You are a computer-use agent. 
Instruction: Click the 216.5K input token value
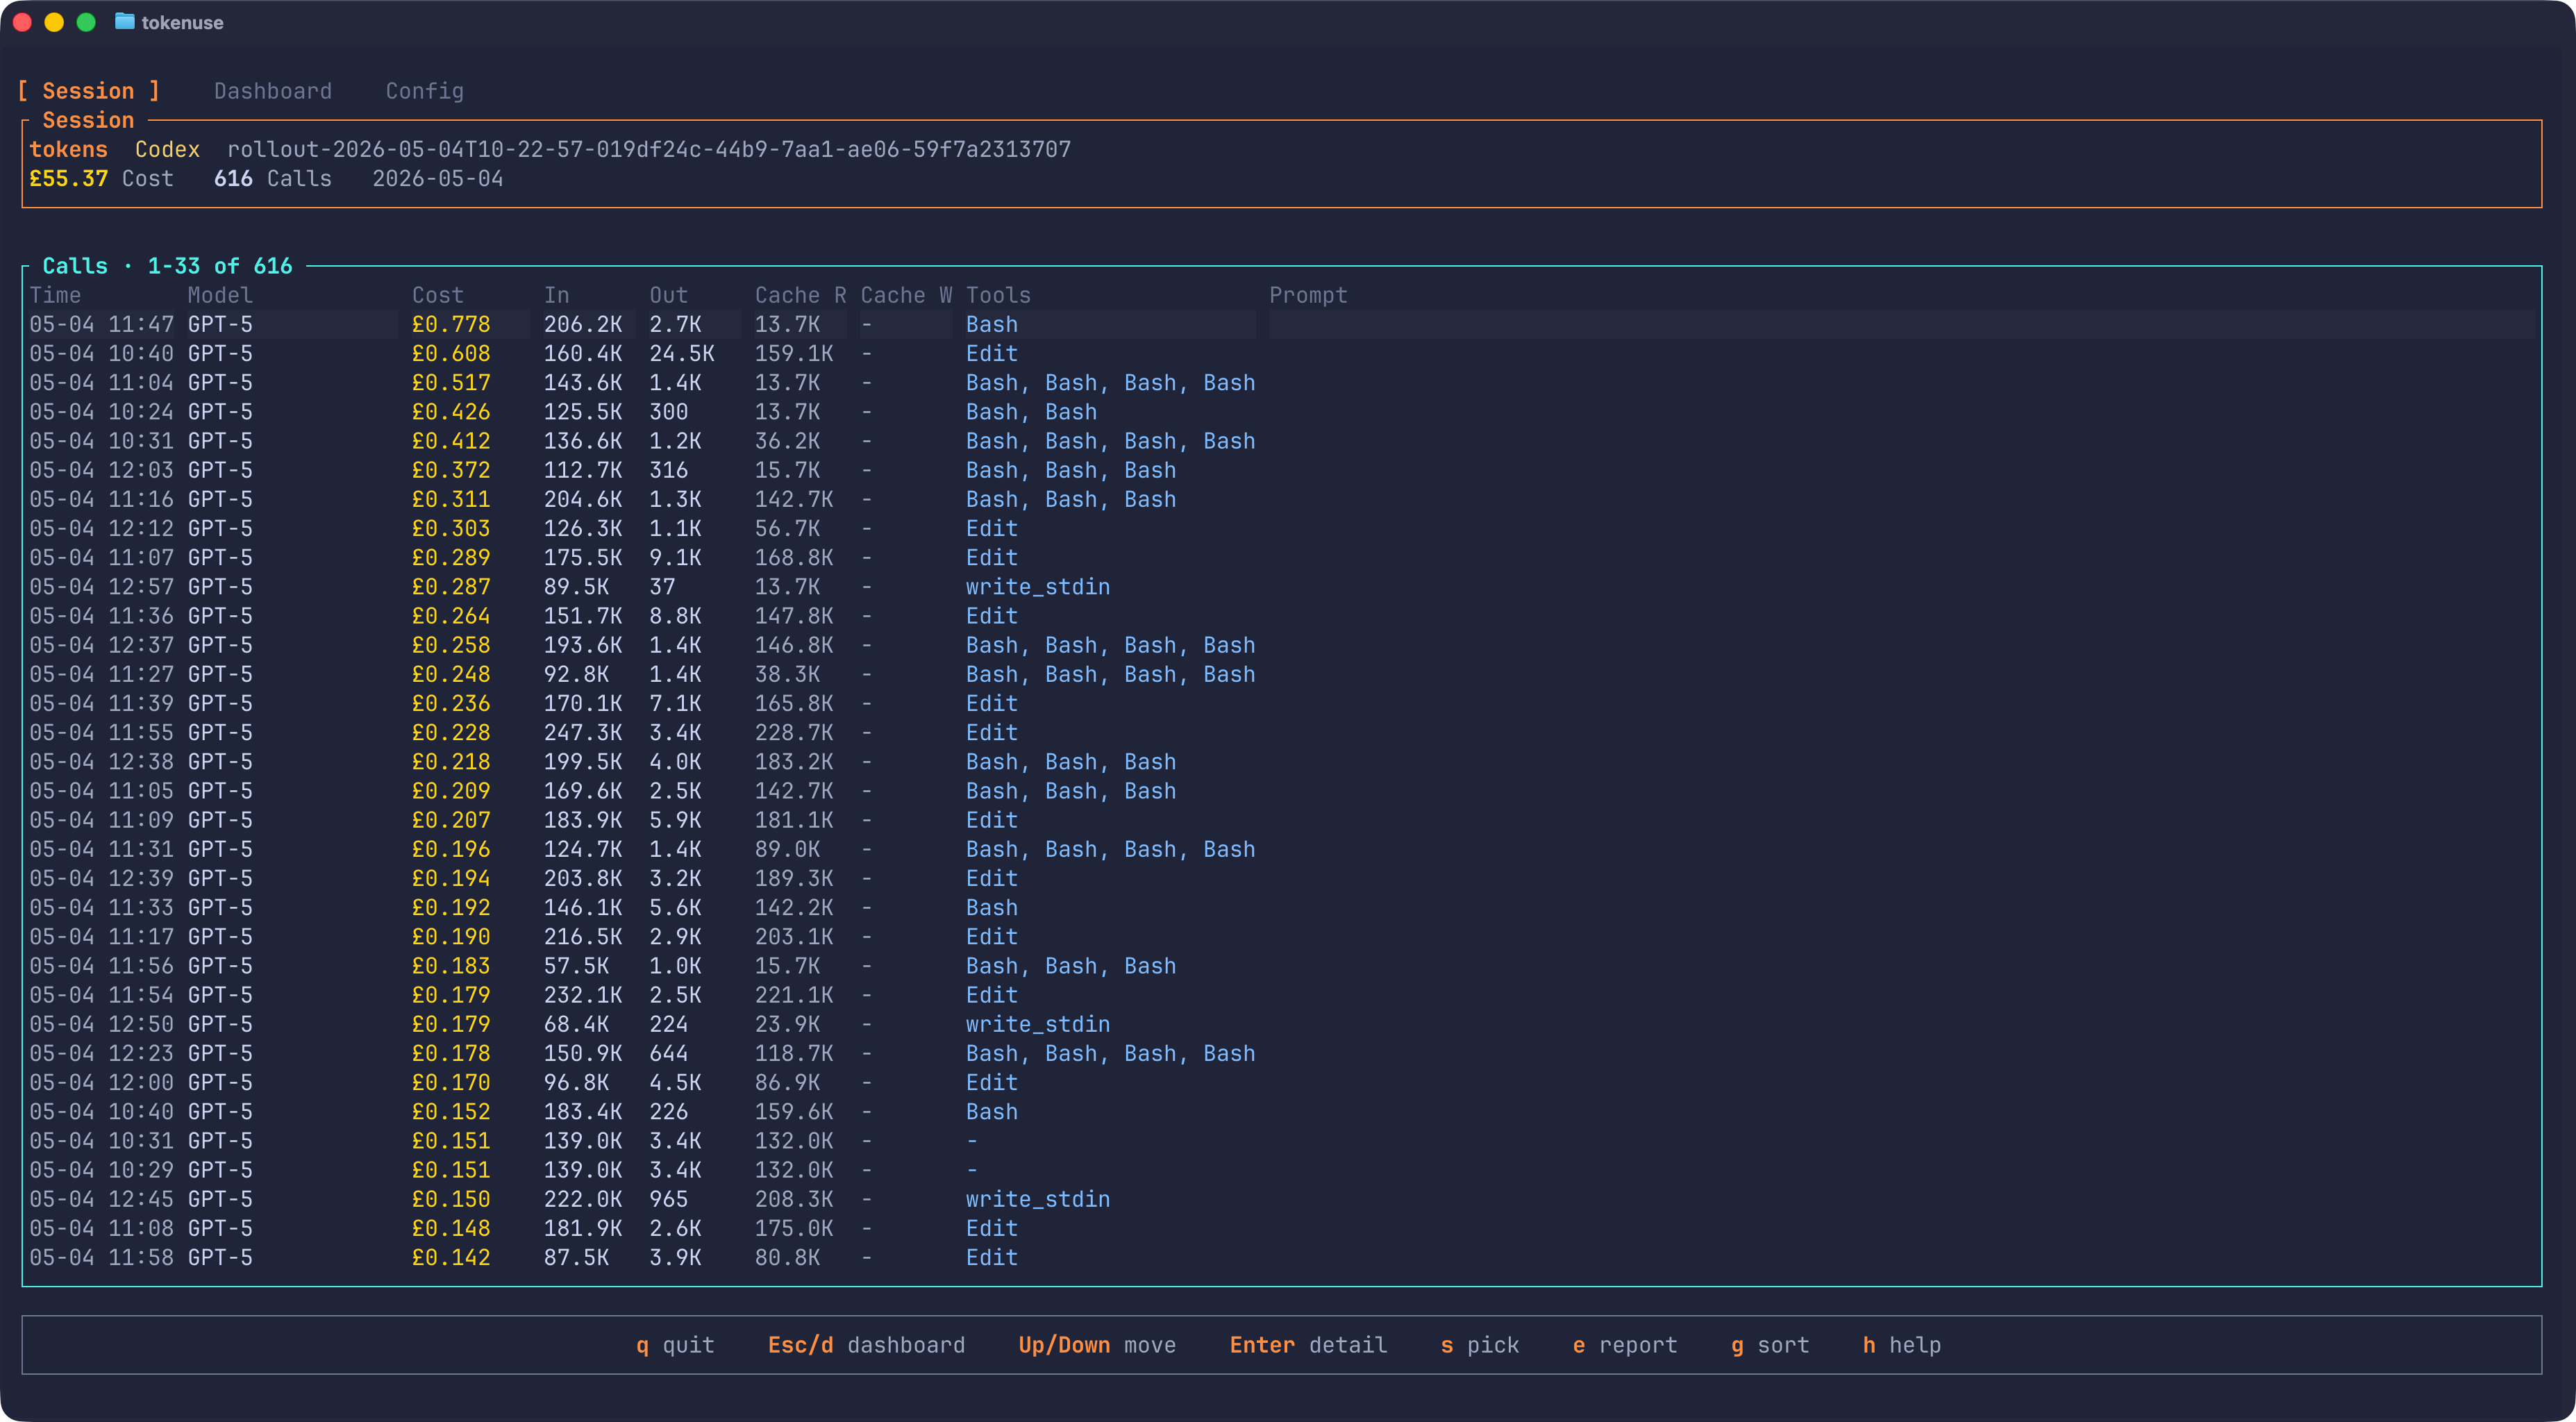coord(583,936)
